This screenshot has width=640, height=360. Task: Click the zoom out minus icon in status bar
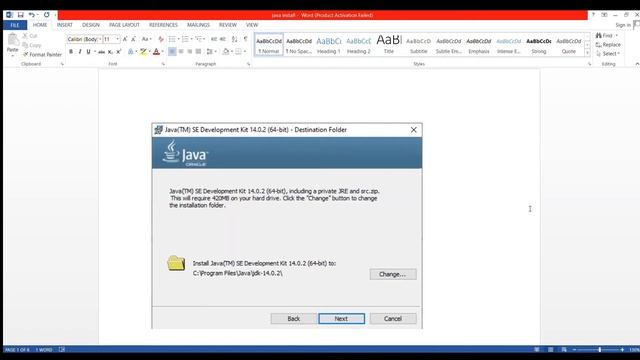point(574,350)
